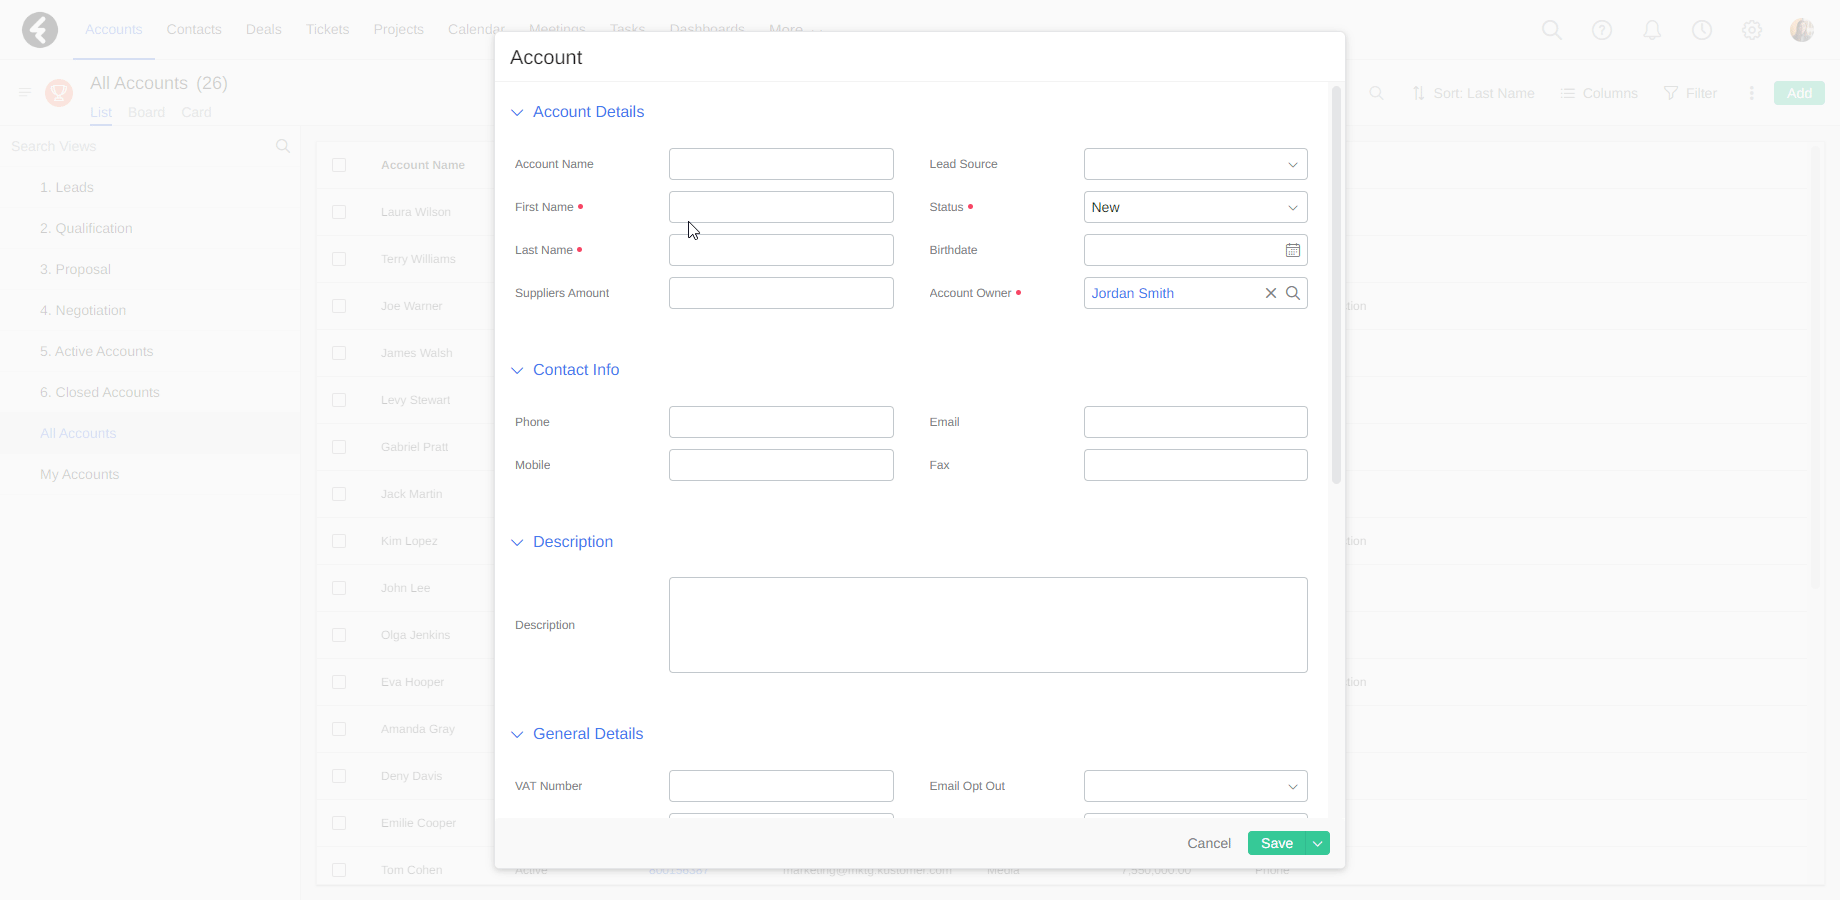Viewport: 1840px width, 900px height.
Task: Click the orange Accounts module icon
Action: click(59, 93)
